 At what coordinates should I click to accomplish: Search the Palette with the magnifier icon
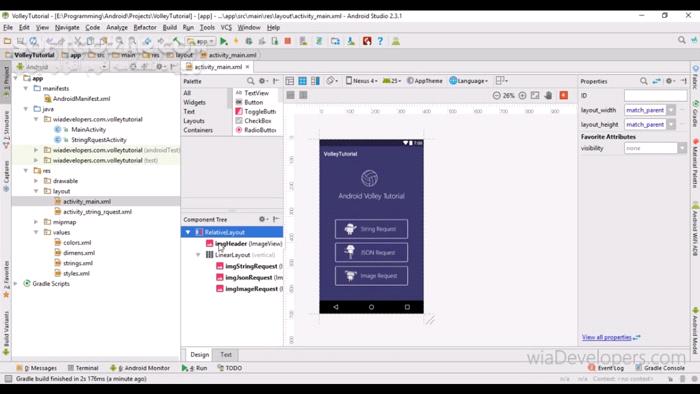coord(250,81)
